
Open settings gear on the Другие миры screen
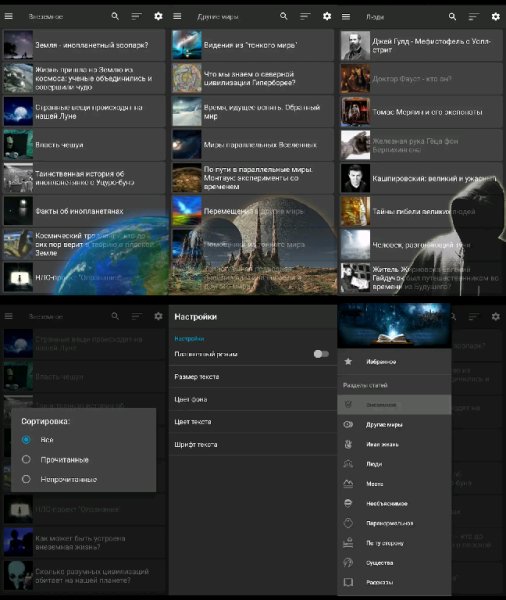tap(326, 16)
